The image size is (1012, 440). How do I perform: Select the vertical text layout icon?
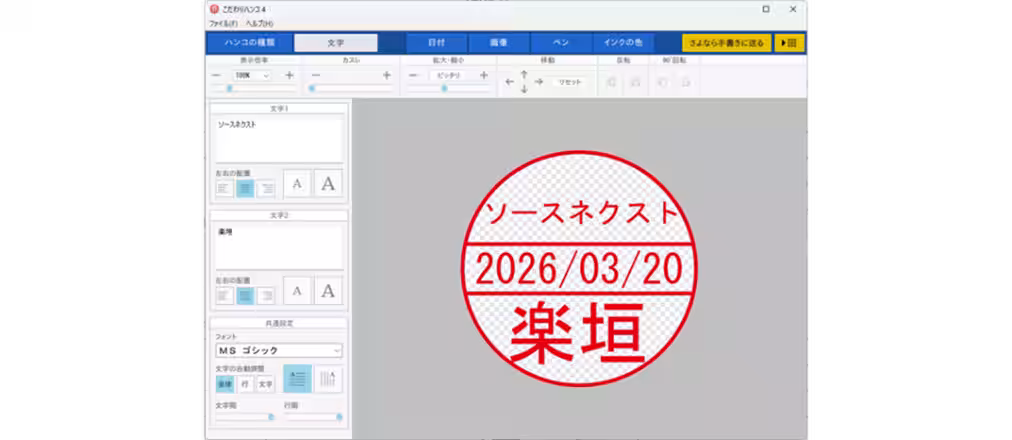click(328, 379)
